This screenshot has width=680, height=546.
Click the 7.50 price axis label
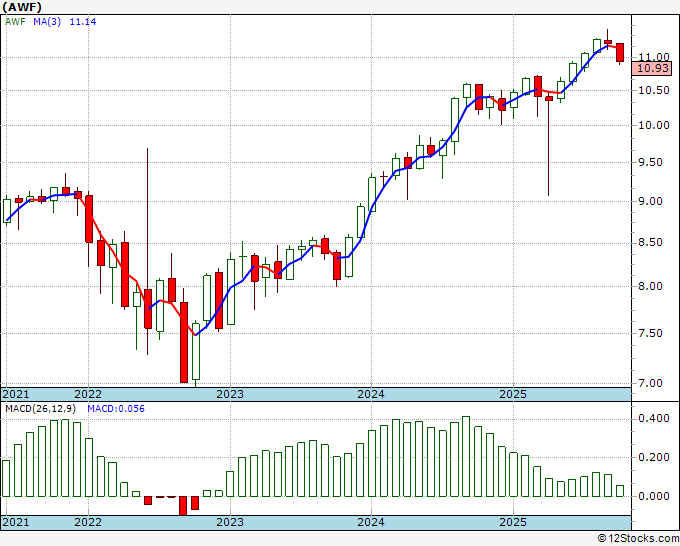pos(650,333)
